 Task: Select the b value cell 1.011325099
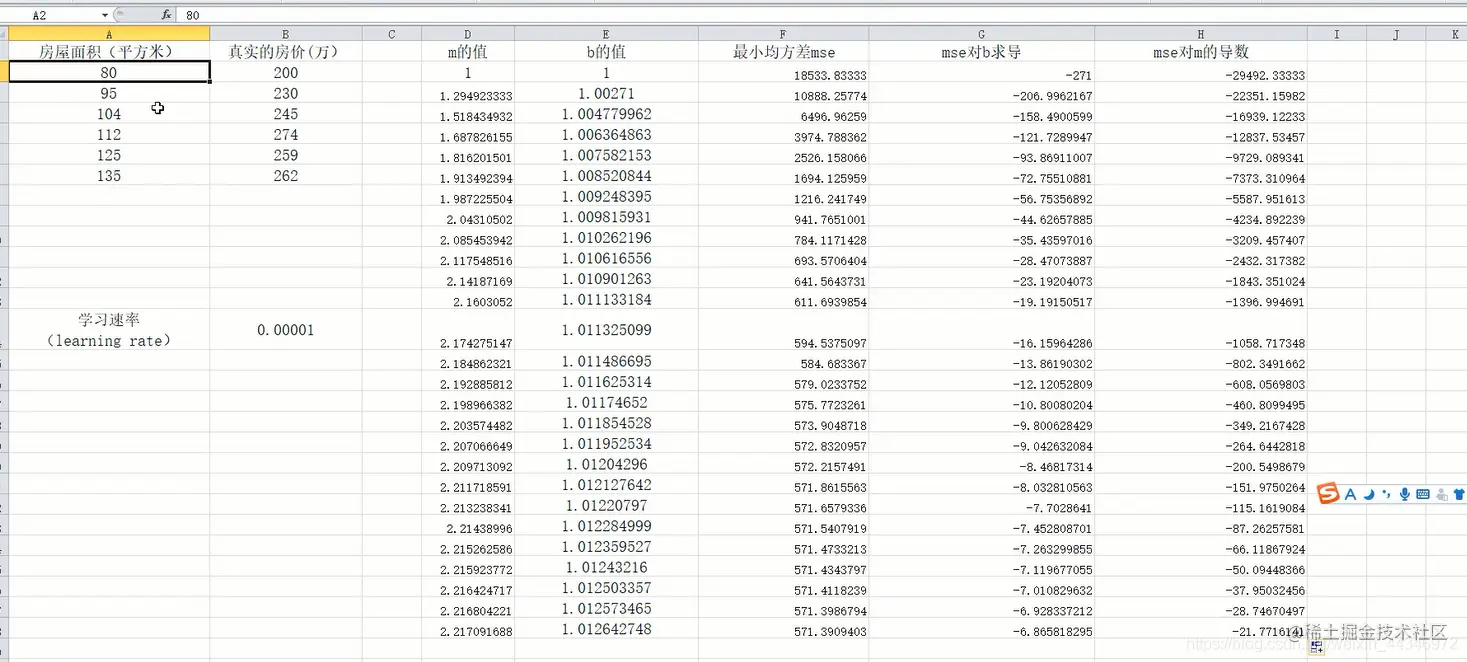tap(606, 330)
